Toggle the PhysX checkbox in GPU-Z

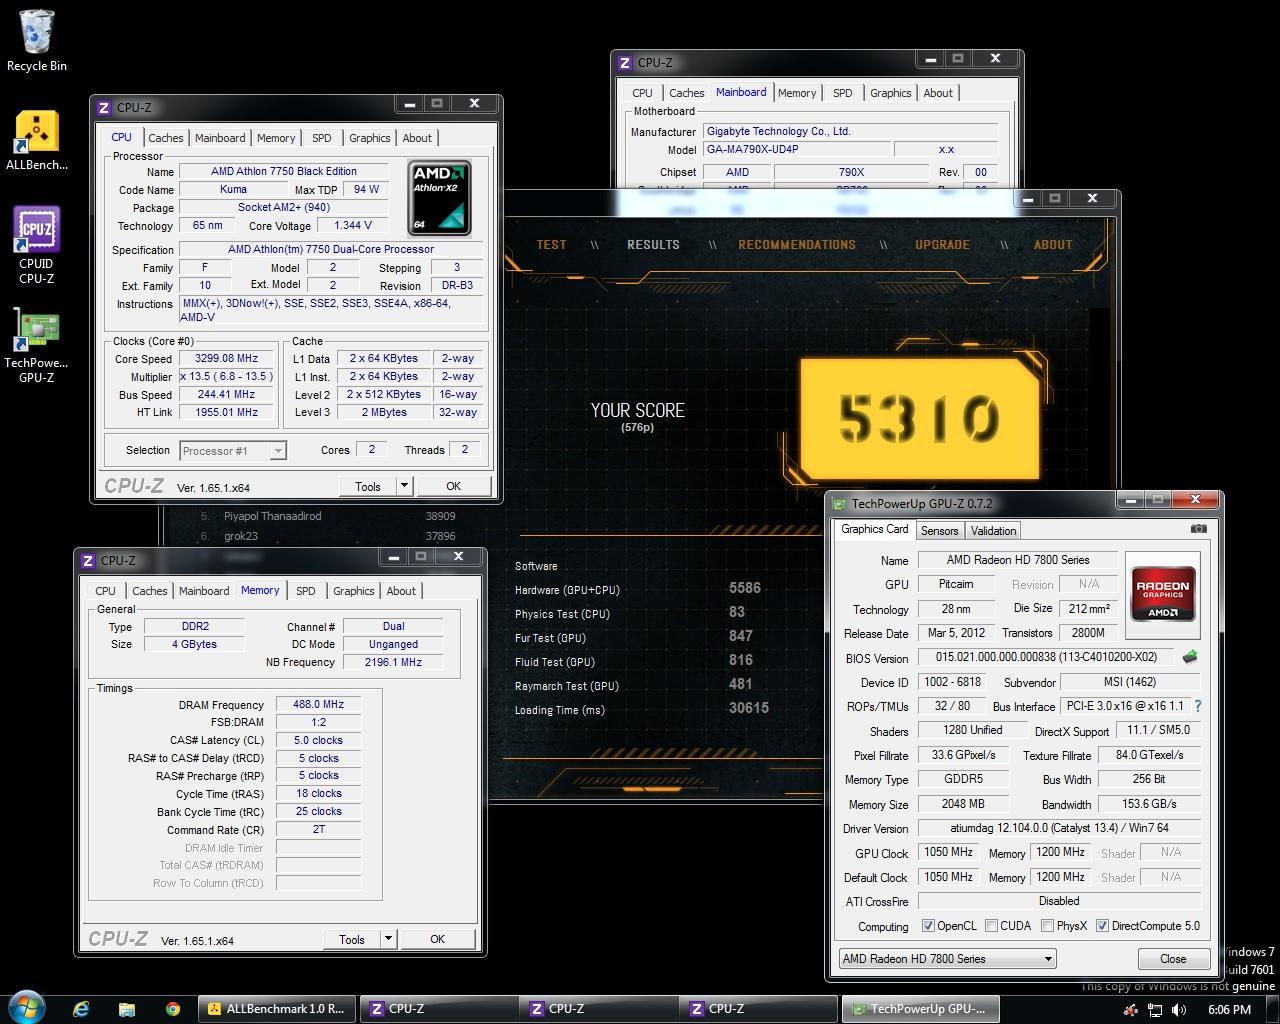(x=1048, y=926)
